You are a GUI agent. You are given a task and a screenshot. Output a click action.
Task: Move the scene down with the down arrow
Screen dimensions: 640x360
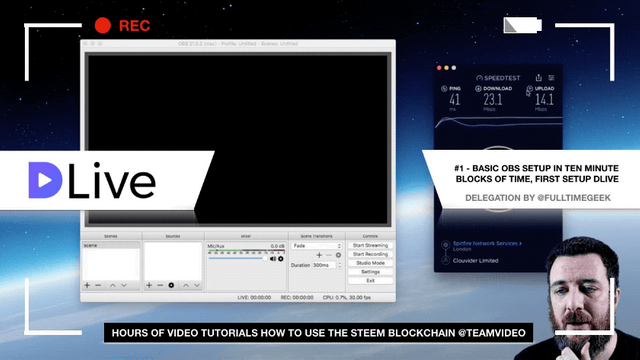(124, 285)
